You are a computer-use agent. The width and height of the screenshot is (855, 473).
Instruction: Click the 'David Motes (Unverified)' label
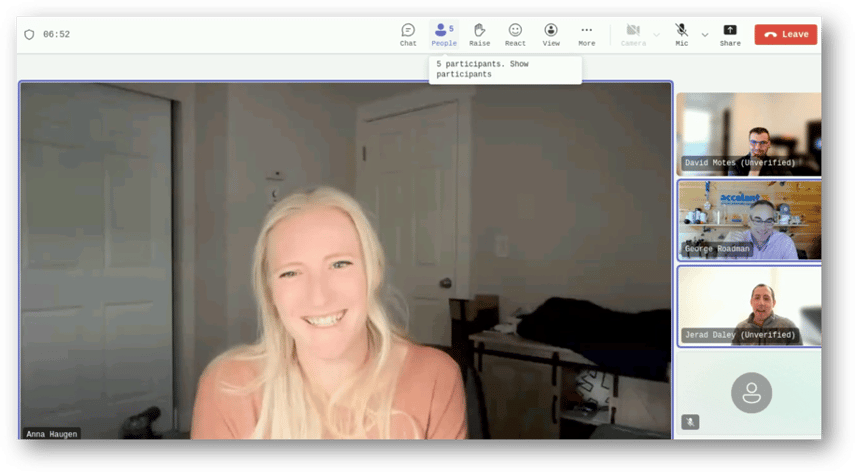coord(739,163)
